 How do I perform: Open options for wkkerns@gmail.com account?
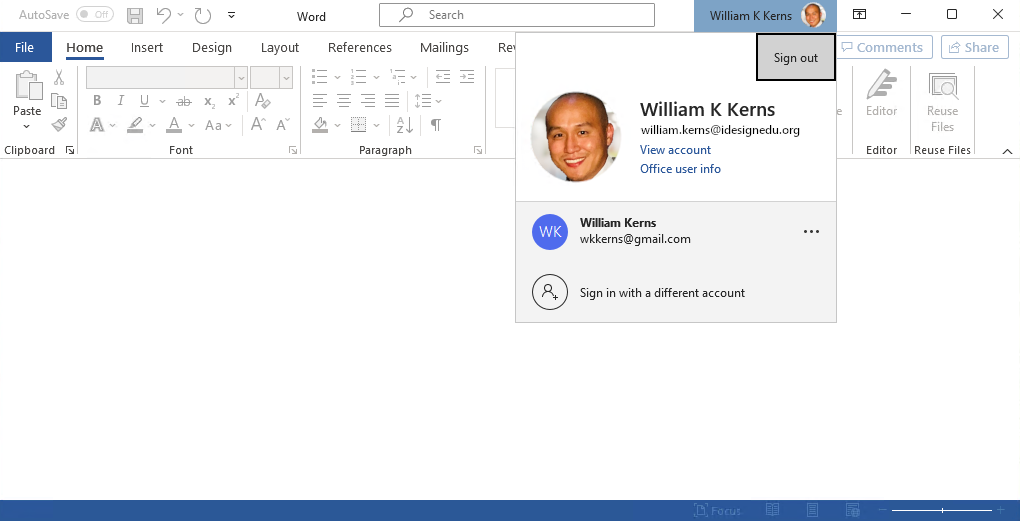[811, 231]
